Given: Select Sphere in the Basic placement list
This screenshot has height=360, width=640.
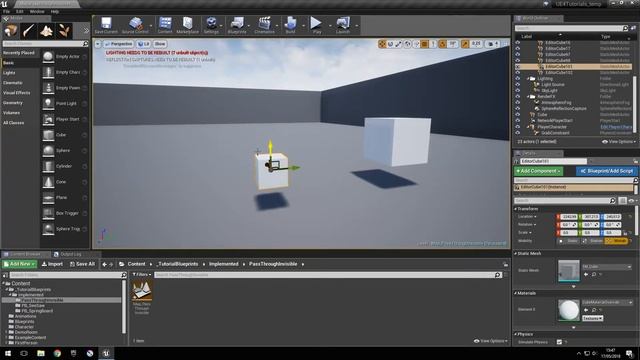Looking at the screenshot, I should point(64,151).
